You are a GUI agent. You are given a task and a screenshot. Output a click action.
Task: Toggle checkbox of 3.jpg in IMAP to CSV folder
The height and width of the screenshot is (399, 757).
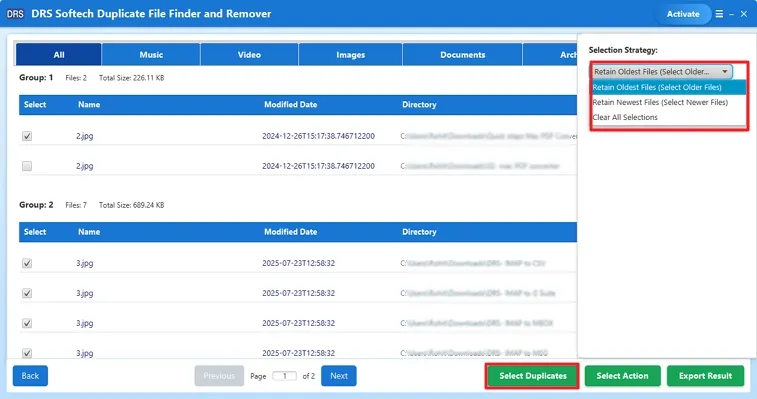pyautogui.click(x=27, y=263)
